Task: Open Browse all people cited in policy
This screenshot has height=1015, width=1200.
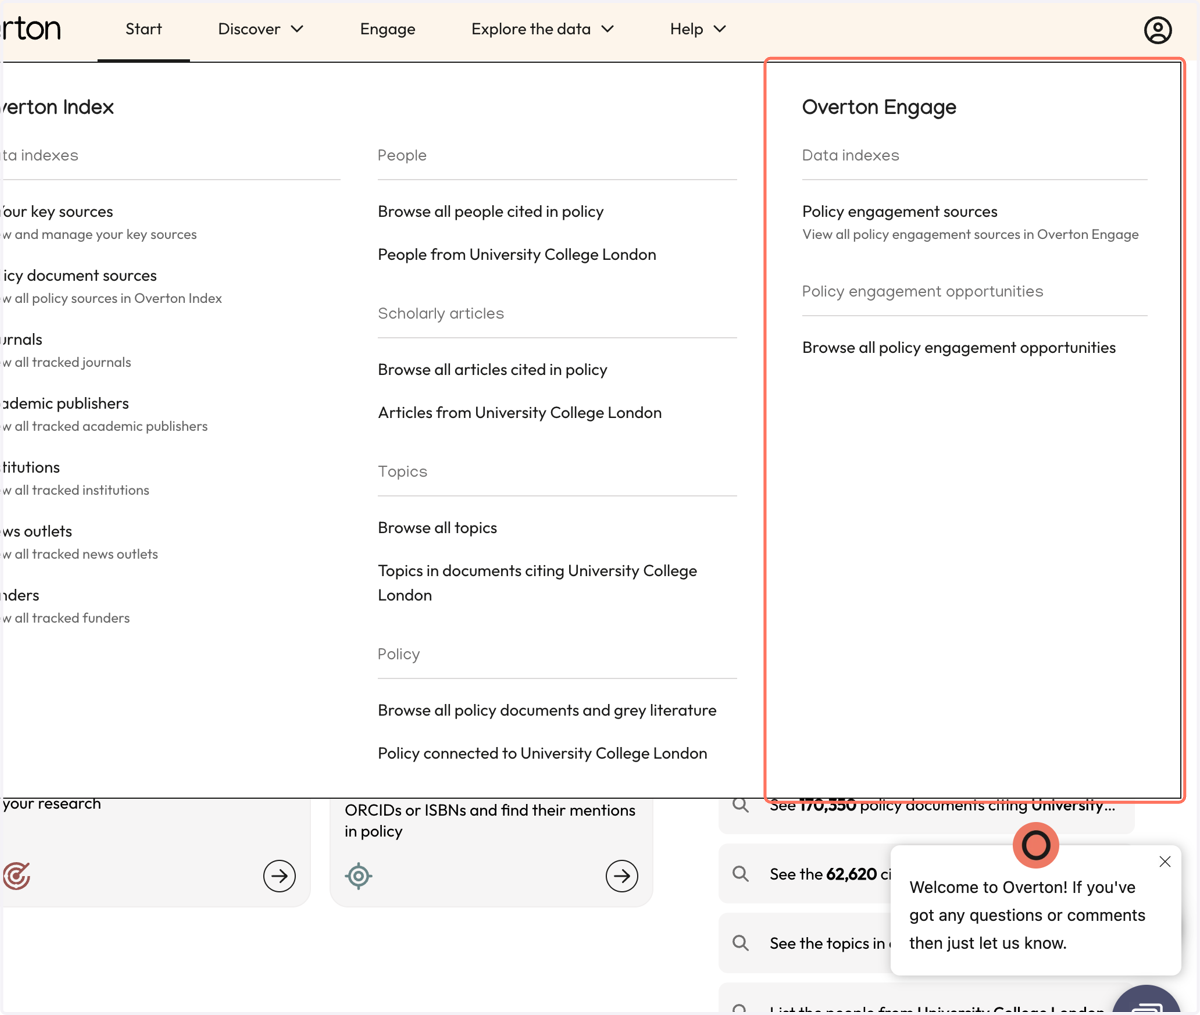Action: point(491,211)
